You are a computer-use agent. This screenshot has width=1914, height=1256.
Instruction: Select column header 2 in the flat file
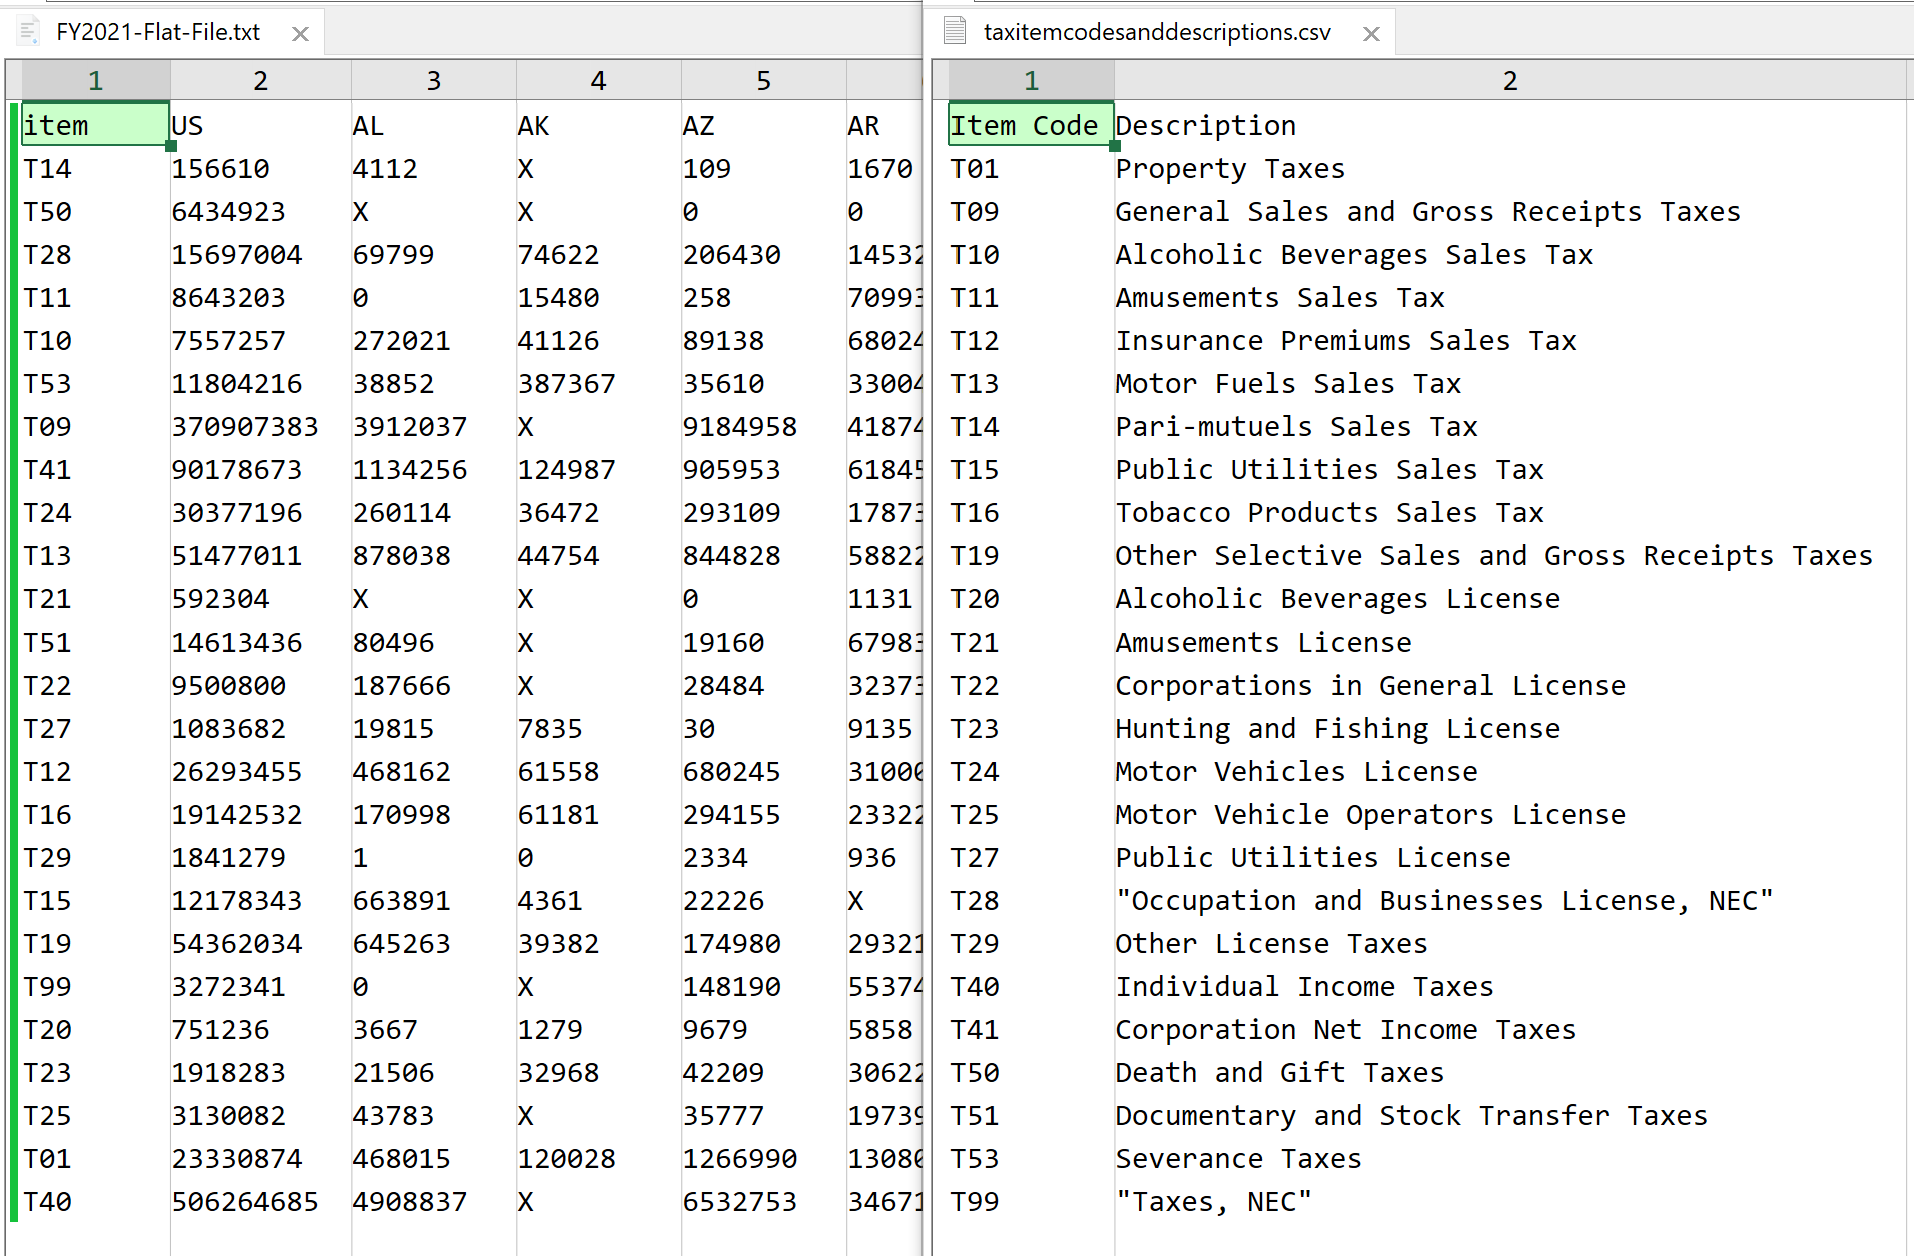coord(261,80)
